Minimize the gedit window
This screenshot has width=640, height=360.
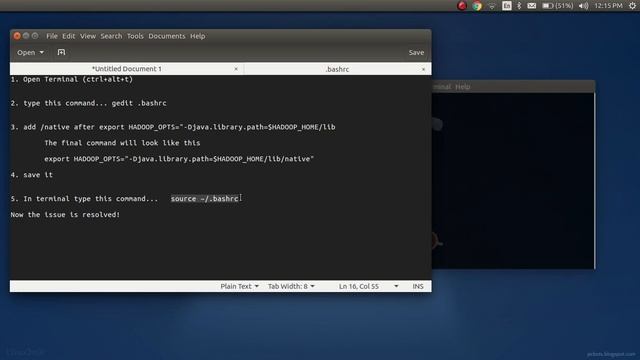coord(26,36)
